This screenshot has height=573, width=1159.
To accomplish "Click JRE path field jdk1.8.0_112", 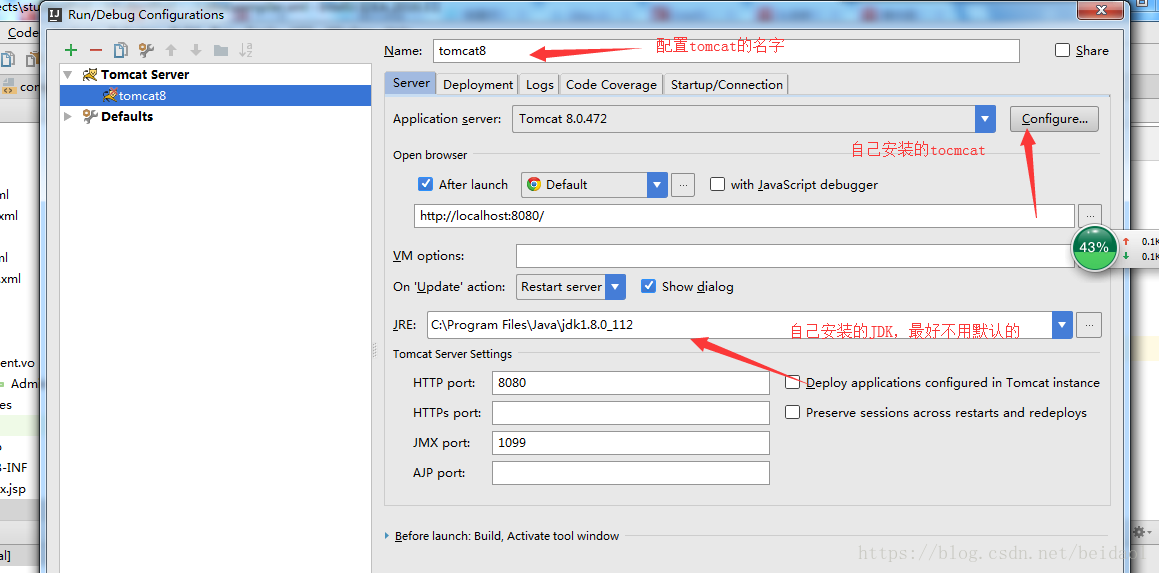I will click(740, 325).
